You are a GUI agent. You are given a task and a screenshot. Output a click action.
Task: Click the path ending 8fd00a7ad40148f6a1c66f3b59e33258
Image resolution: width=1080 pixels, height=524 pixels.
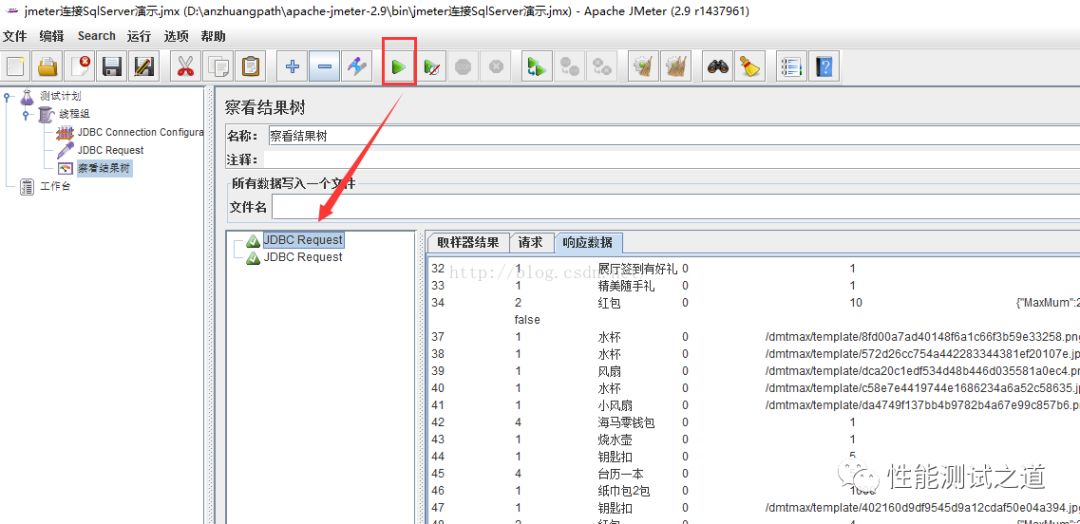coord(922,337)
